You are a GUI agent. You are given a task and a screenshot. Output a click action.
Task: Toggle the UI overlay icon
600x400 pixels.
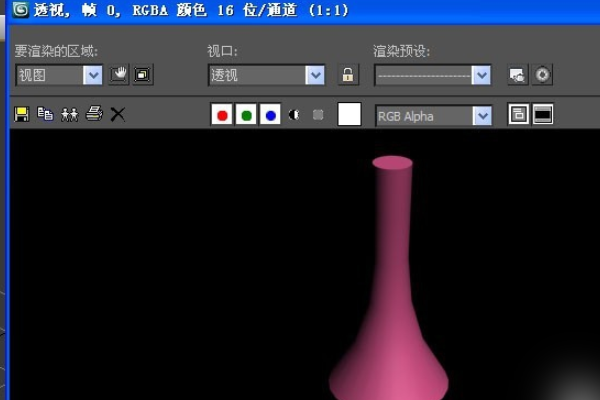pos(518,114)
